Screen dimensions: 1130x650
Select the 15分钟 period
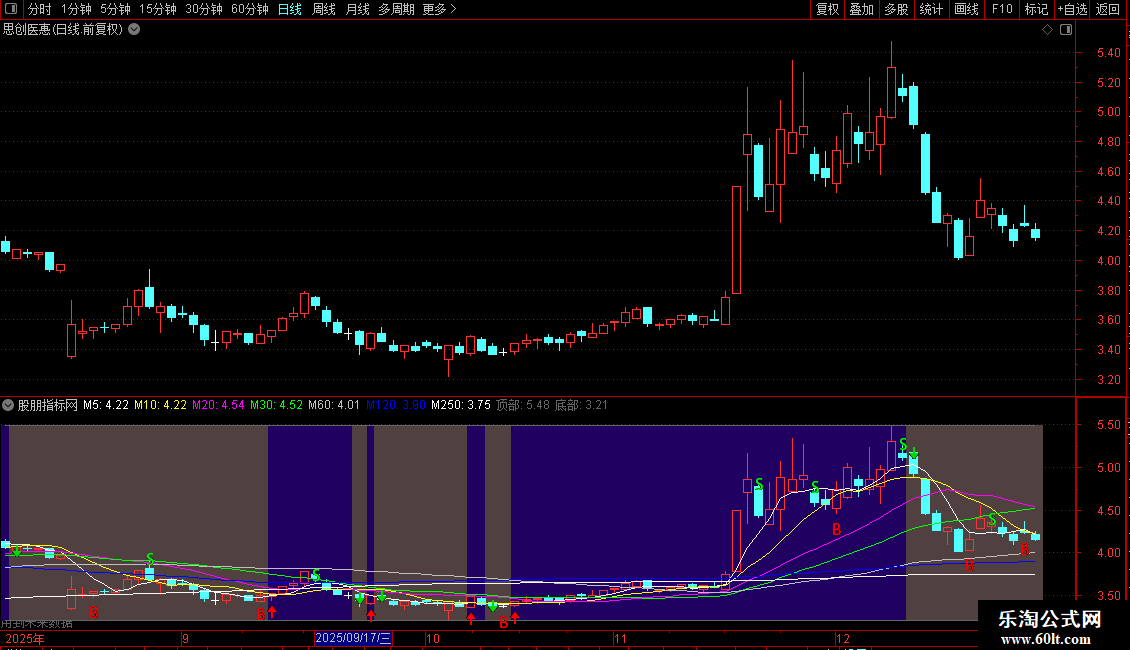(x=158, y=9)
